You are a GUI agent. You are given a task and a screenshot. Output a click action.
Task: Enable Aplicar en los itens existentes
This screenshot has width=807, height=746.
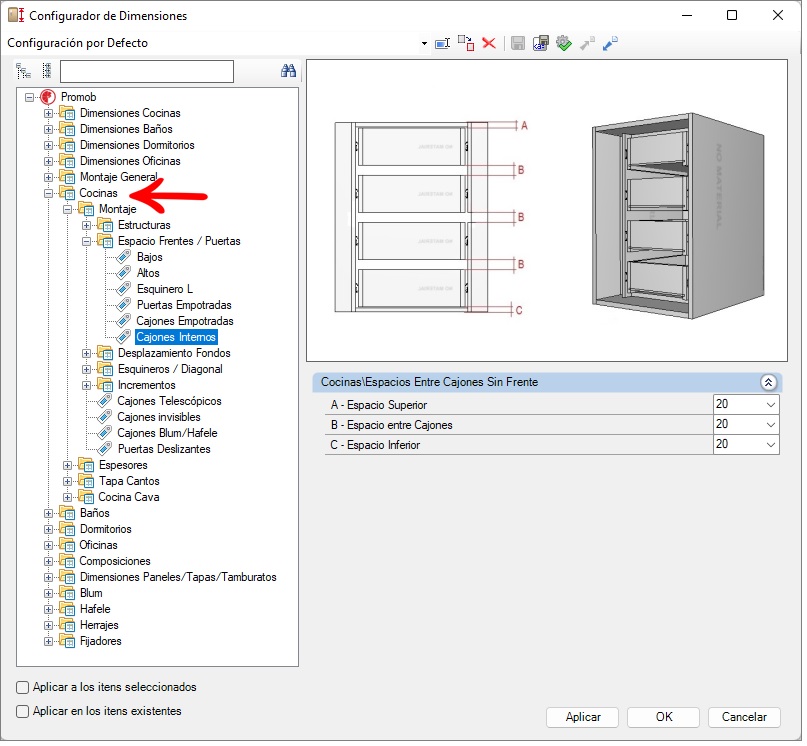coord(23,712)
